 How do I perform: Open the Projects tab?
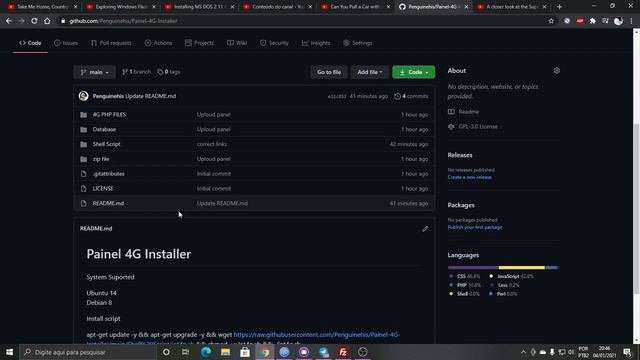point(199,43)
